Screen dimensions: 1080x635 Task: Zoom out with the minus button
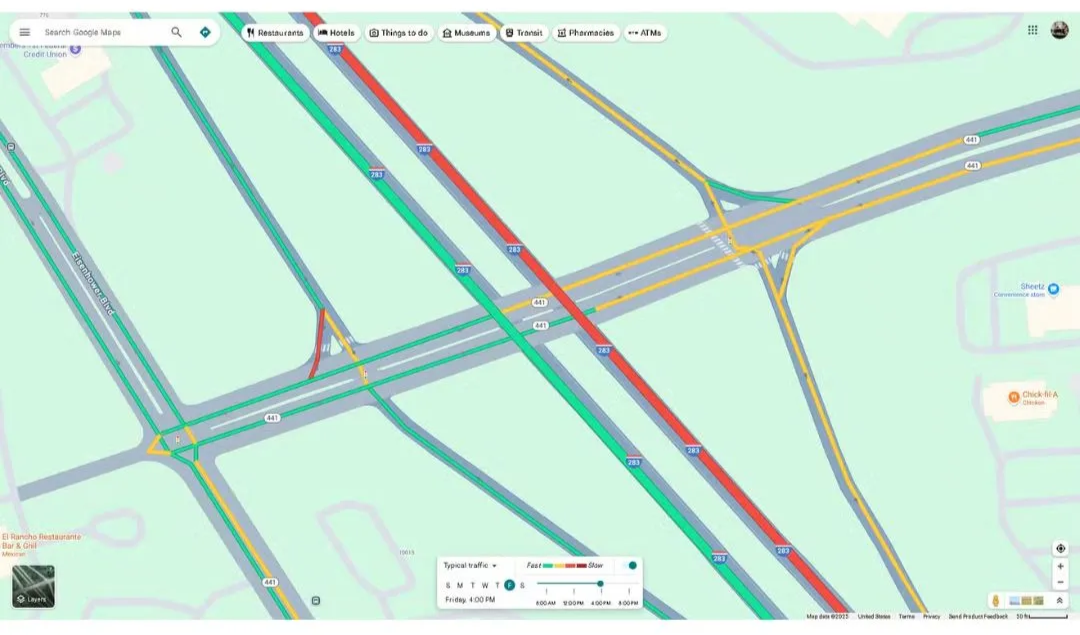click(x=1060, y=582)
